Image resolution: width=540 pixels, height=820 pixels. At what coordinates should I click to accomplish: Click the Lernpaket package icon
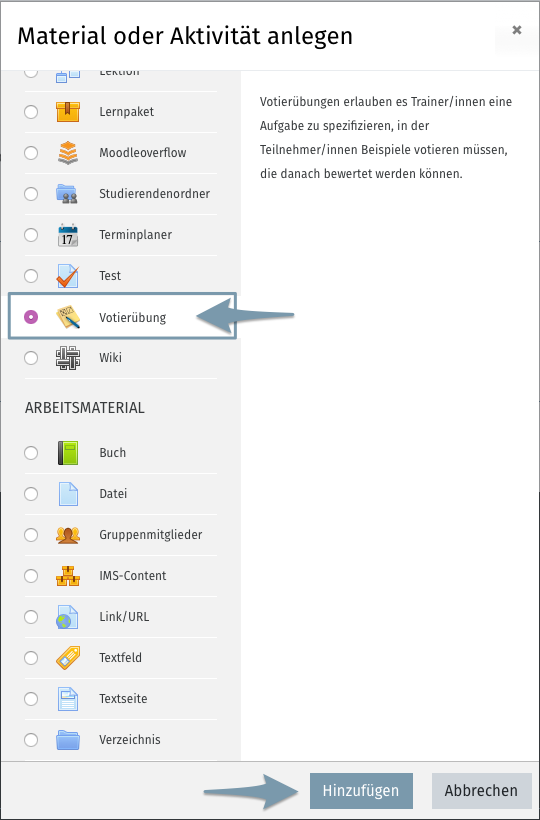tap(67, 111)
